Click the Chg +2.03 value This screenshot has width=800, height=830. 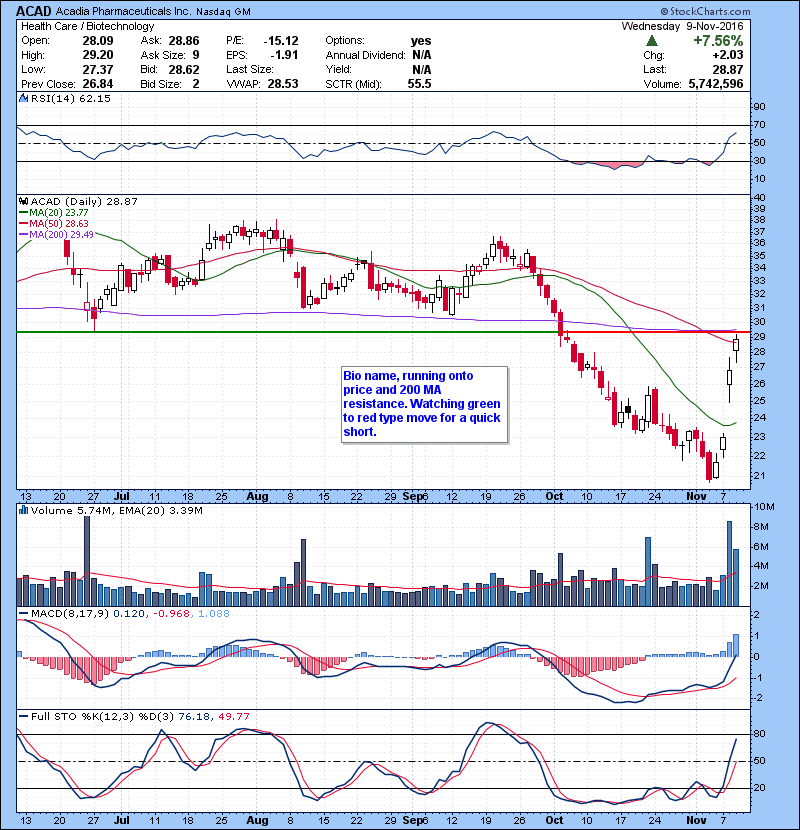(727, 55)
